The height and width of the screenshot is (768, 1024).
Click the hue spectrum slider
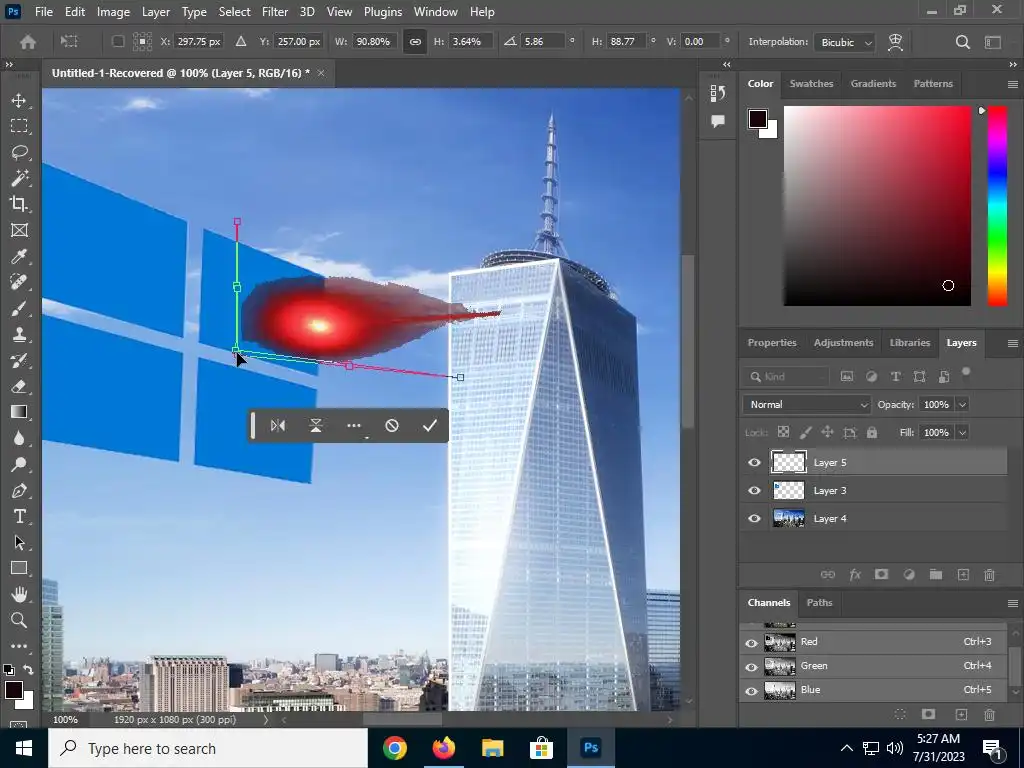(997, 206)
